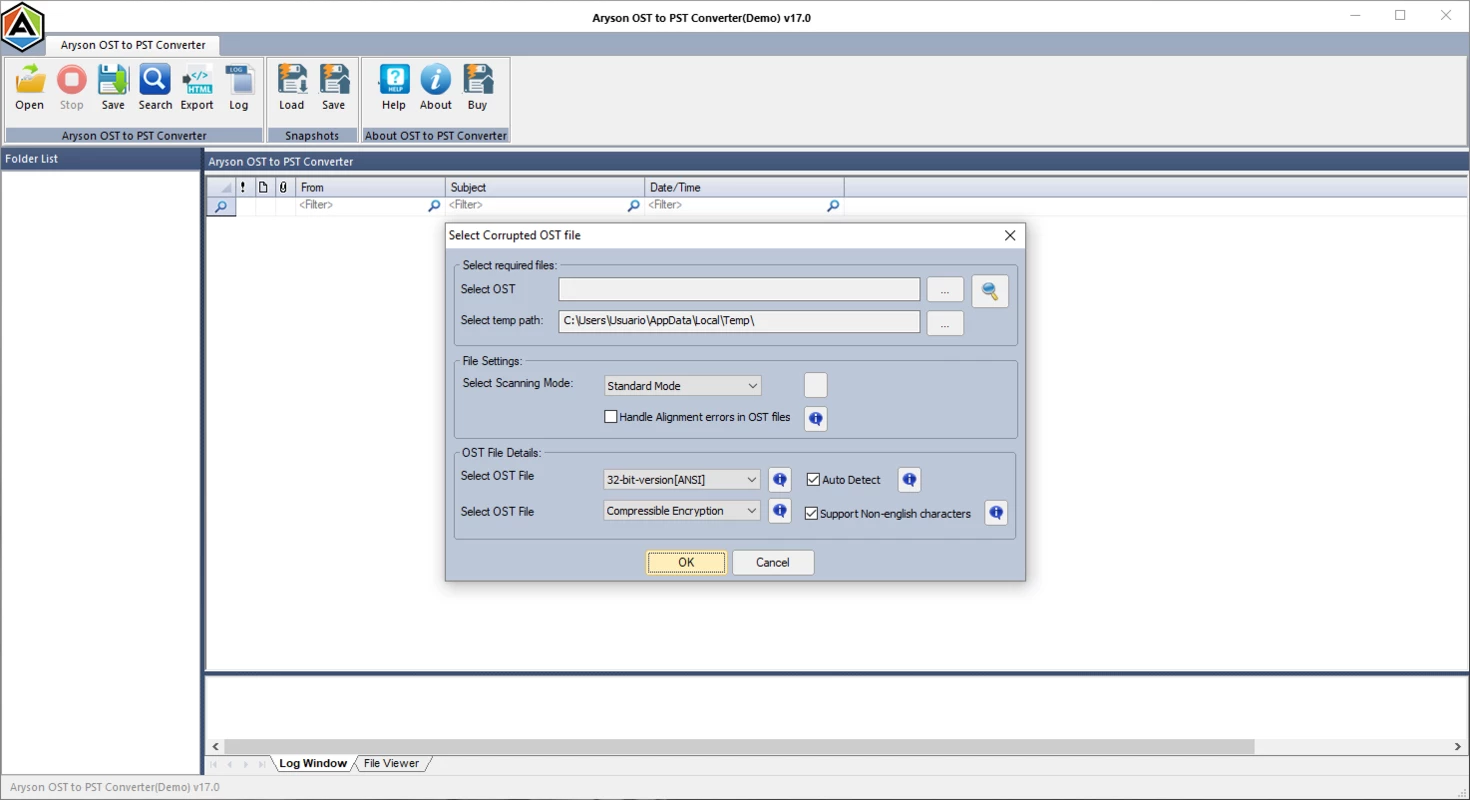Click the About info icon
Screen dimensions: 1470x800
(436, 87)
